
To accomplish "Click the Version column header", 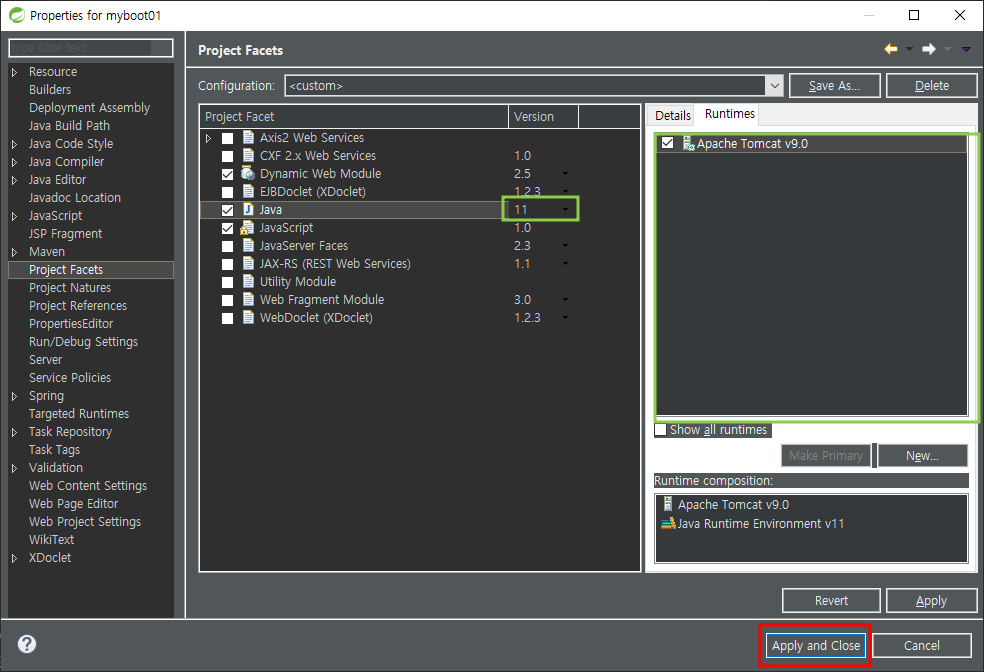I will coord(543,117).
